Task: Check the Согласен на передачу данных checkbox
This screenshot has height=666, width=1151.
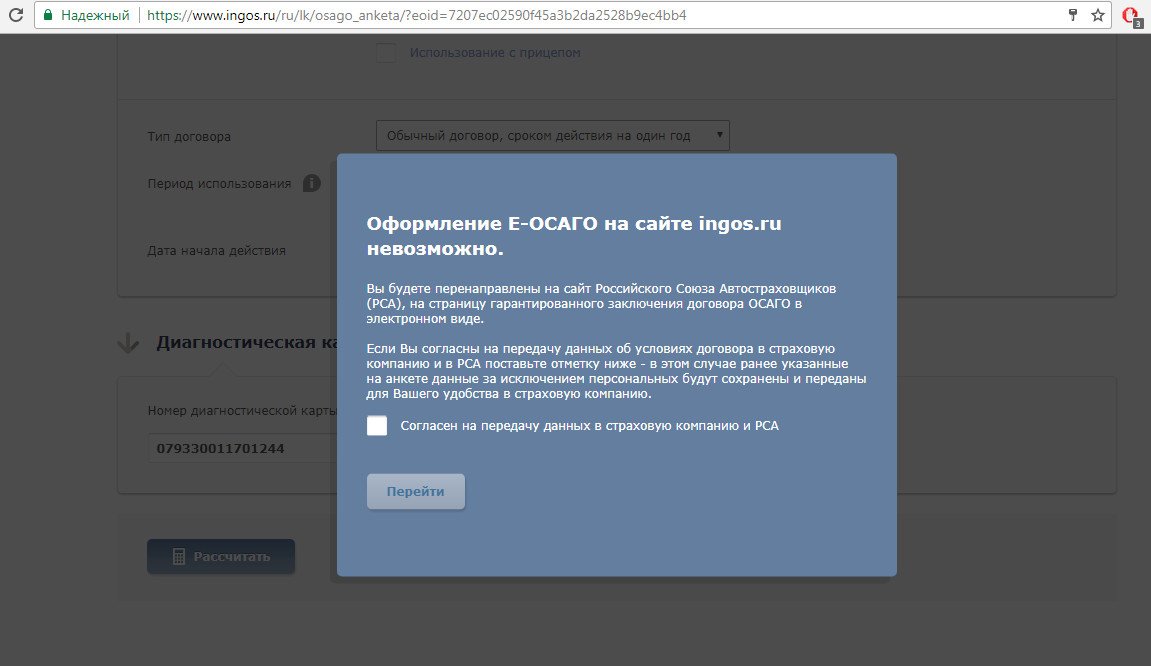Action: [377, 425]
